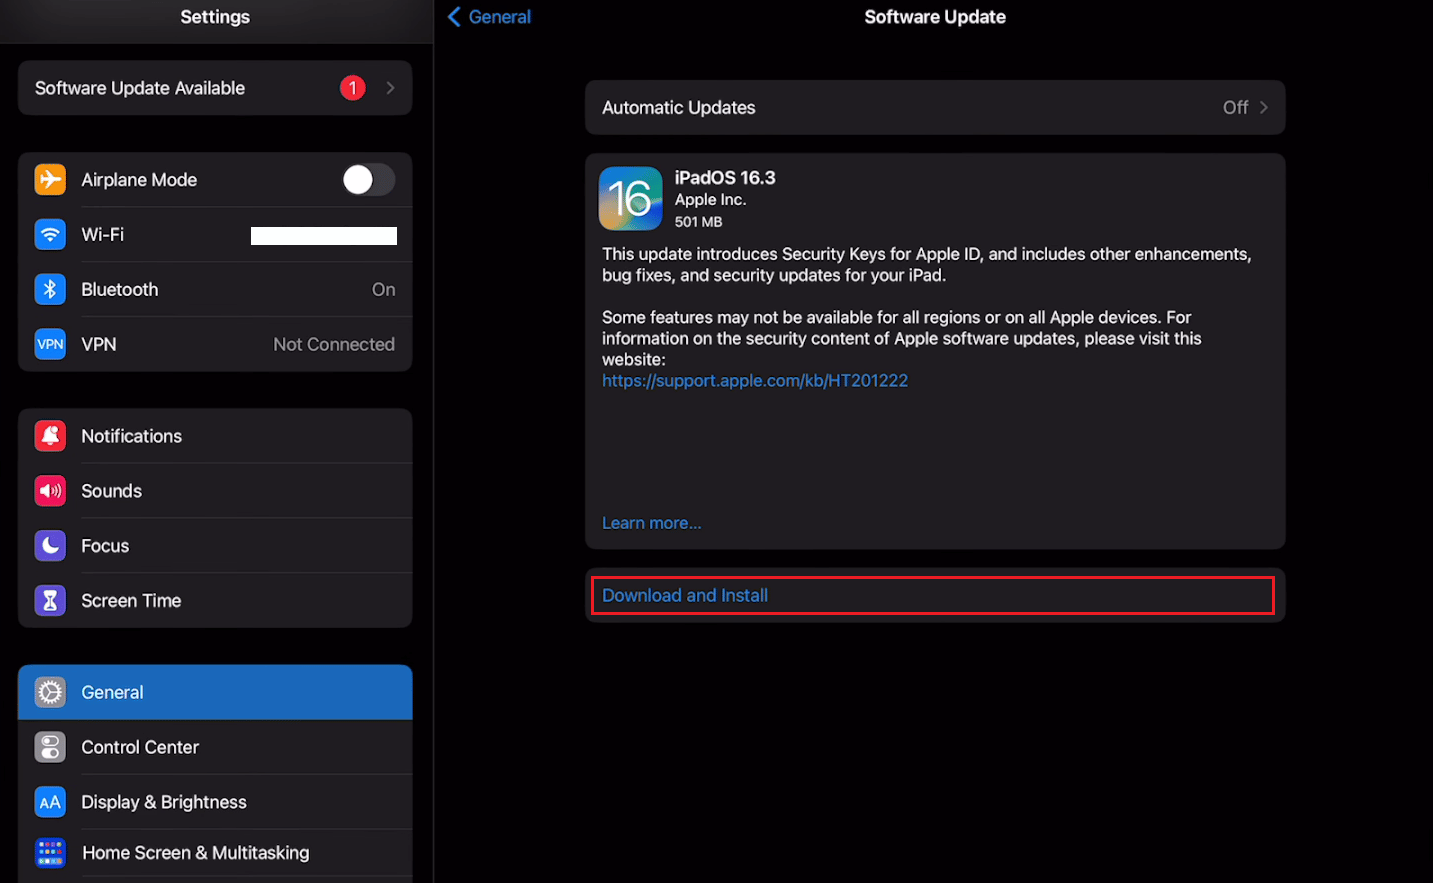Tap the Sounds speaker icon
The width and height of the screenshot is (1433, 883).
50,491
